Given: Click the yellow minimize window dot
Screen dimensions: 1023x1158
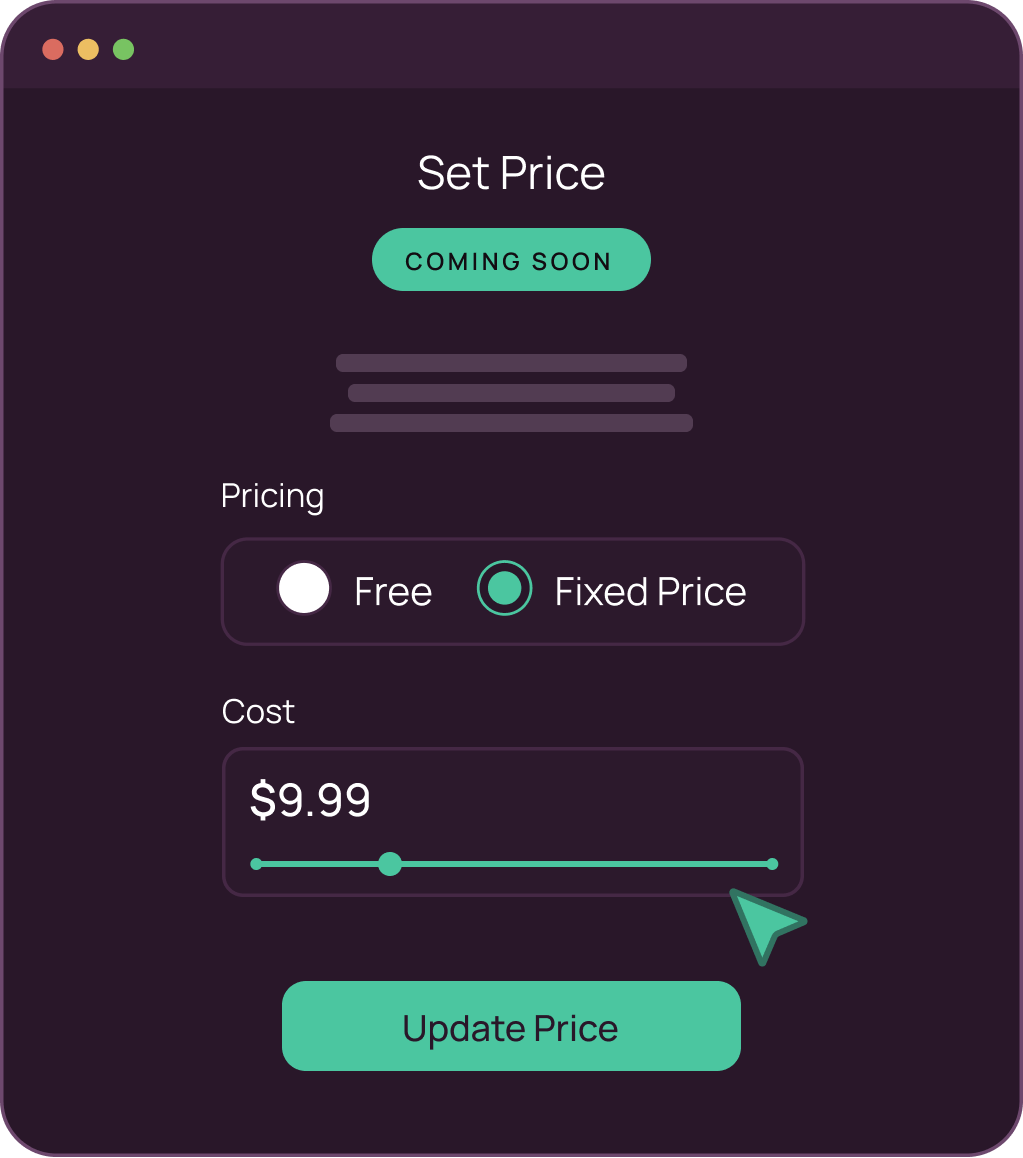Looking at the screenshot, I should point(88,49).
